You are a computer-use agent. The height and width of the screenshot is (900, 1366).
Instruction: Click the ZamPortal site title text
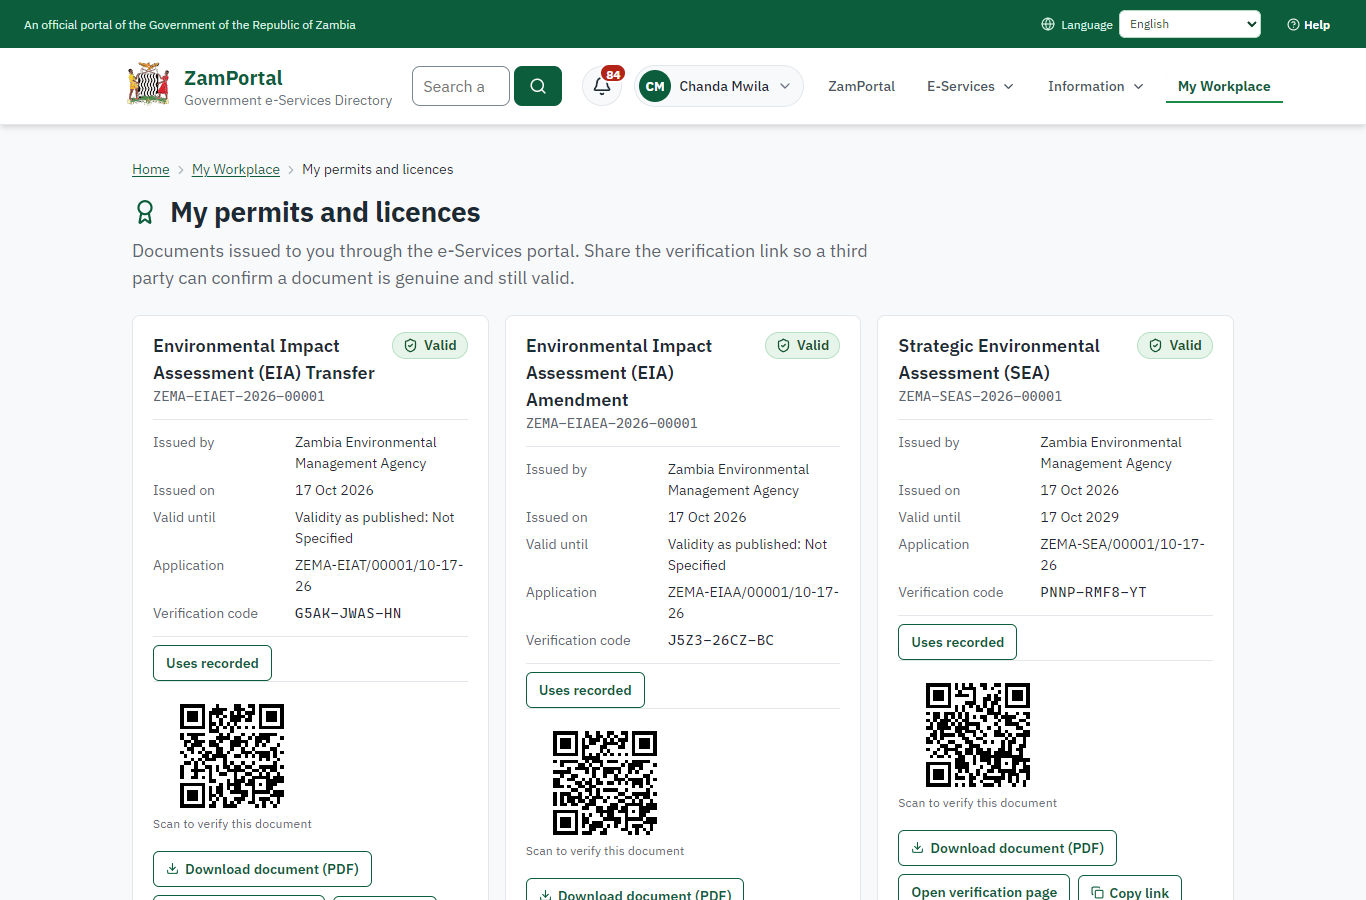(x=233, y=78)
